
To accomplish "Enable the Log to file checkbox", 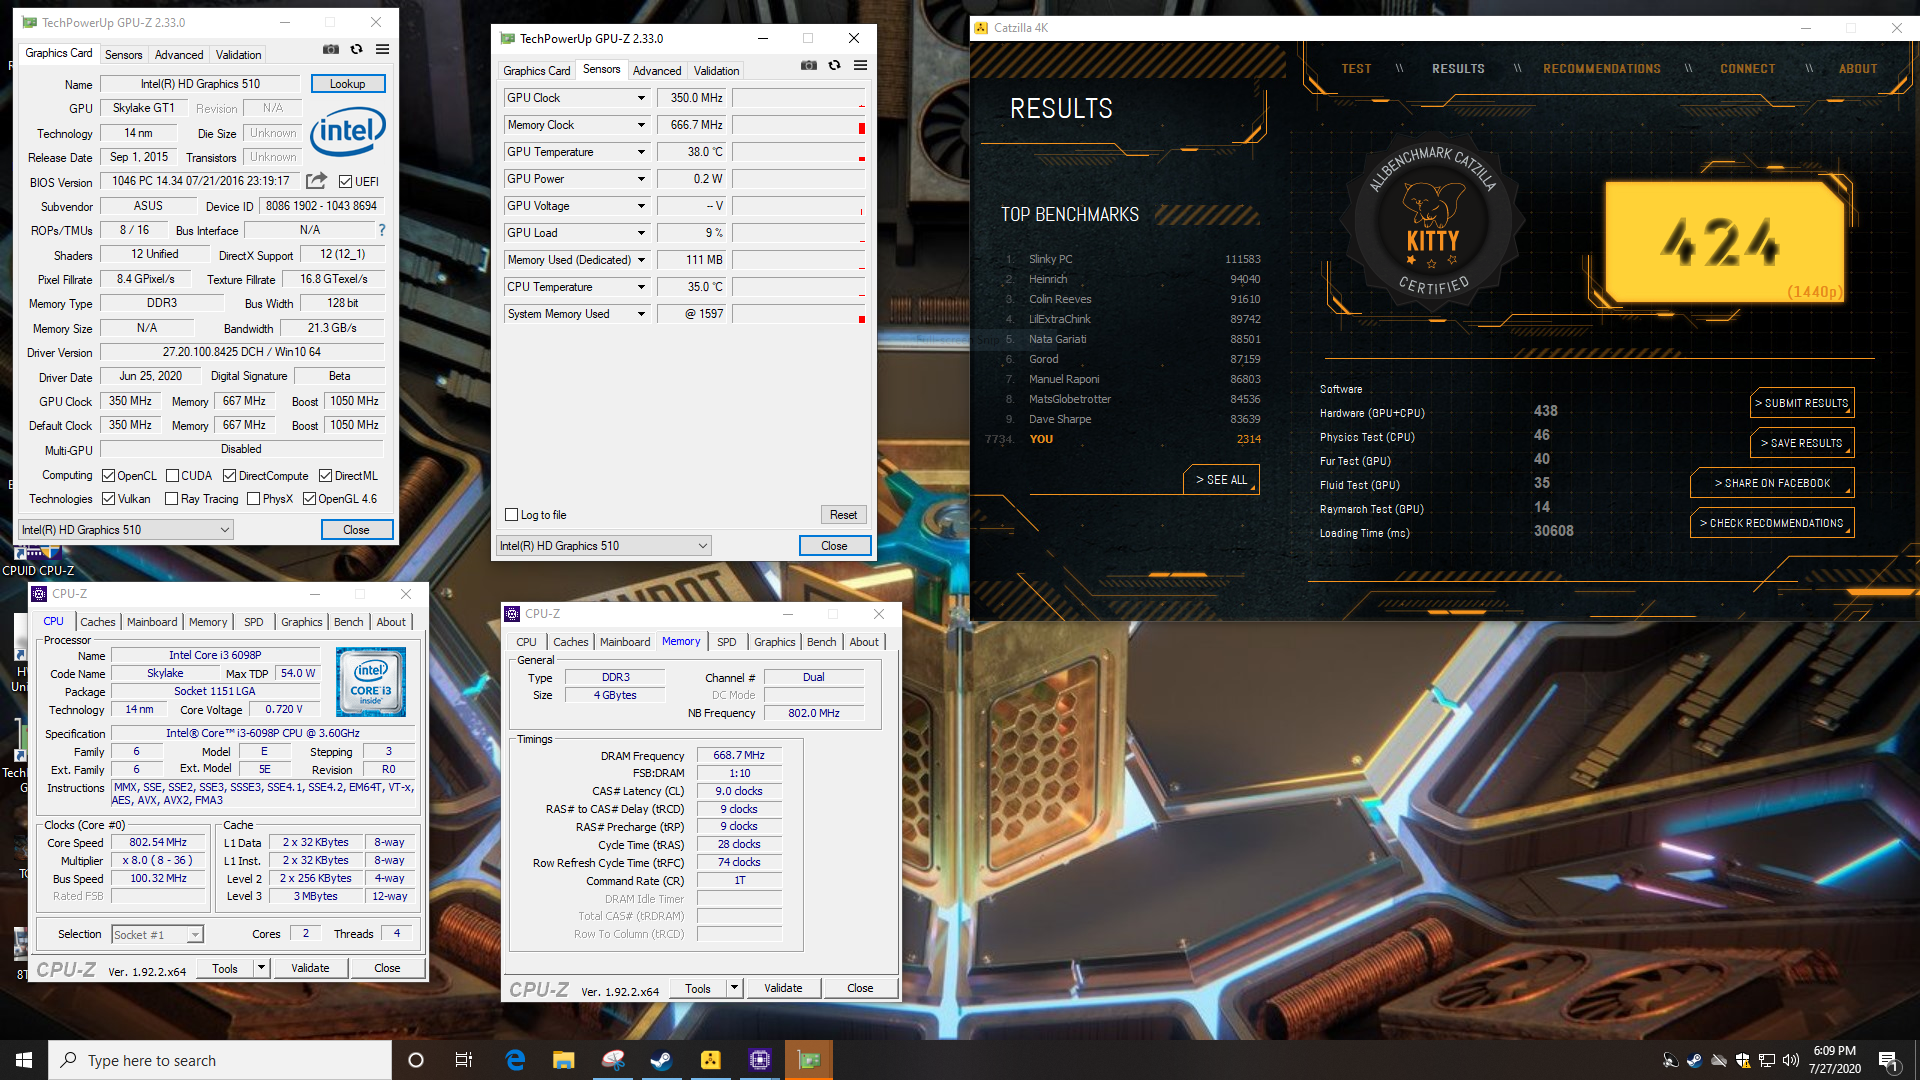I will pos(512,515).
